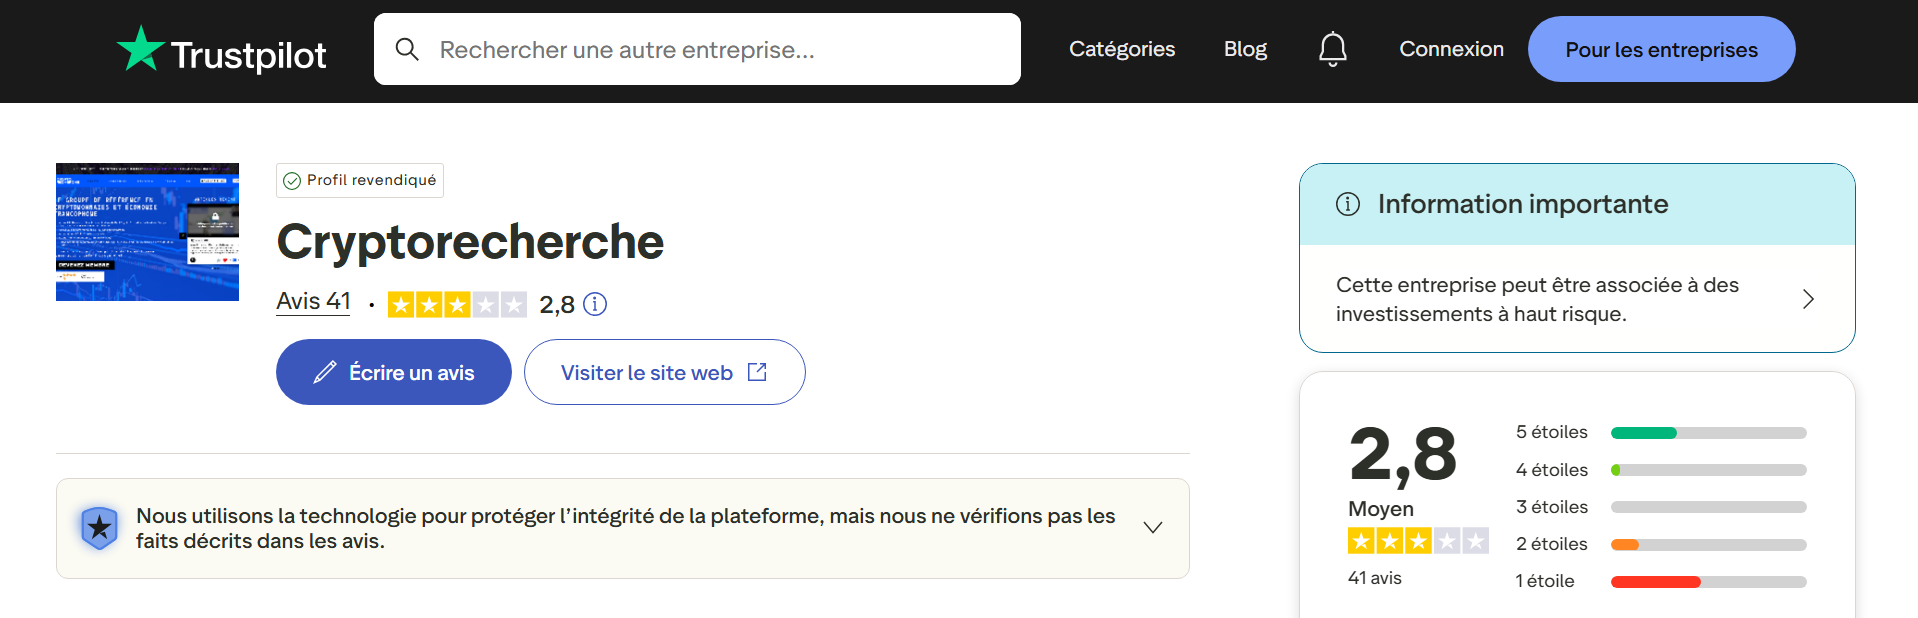Open the high-risk investment warning chevron

click(x=1808, y=299)
